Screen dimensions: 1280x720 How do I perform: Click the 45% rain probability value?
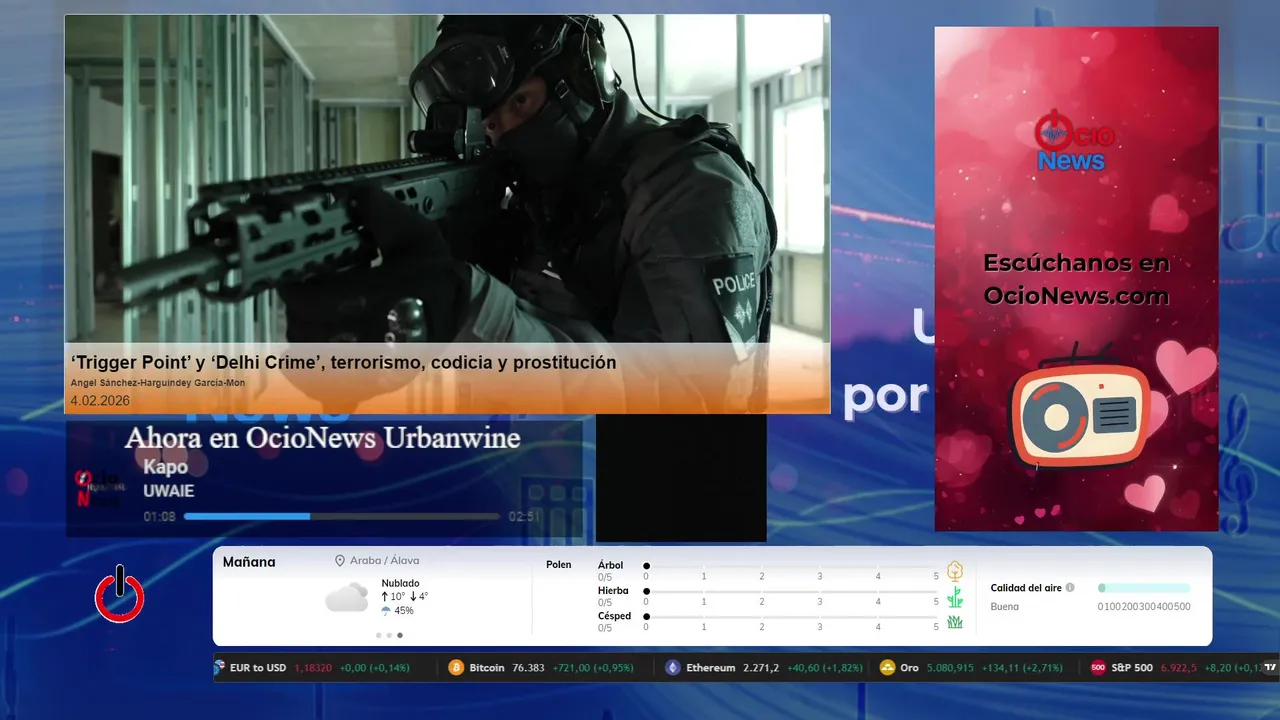[404, 610]
